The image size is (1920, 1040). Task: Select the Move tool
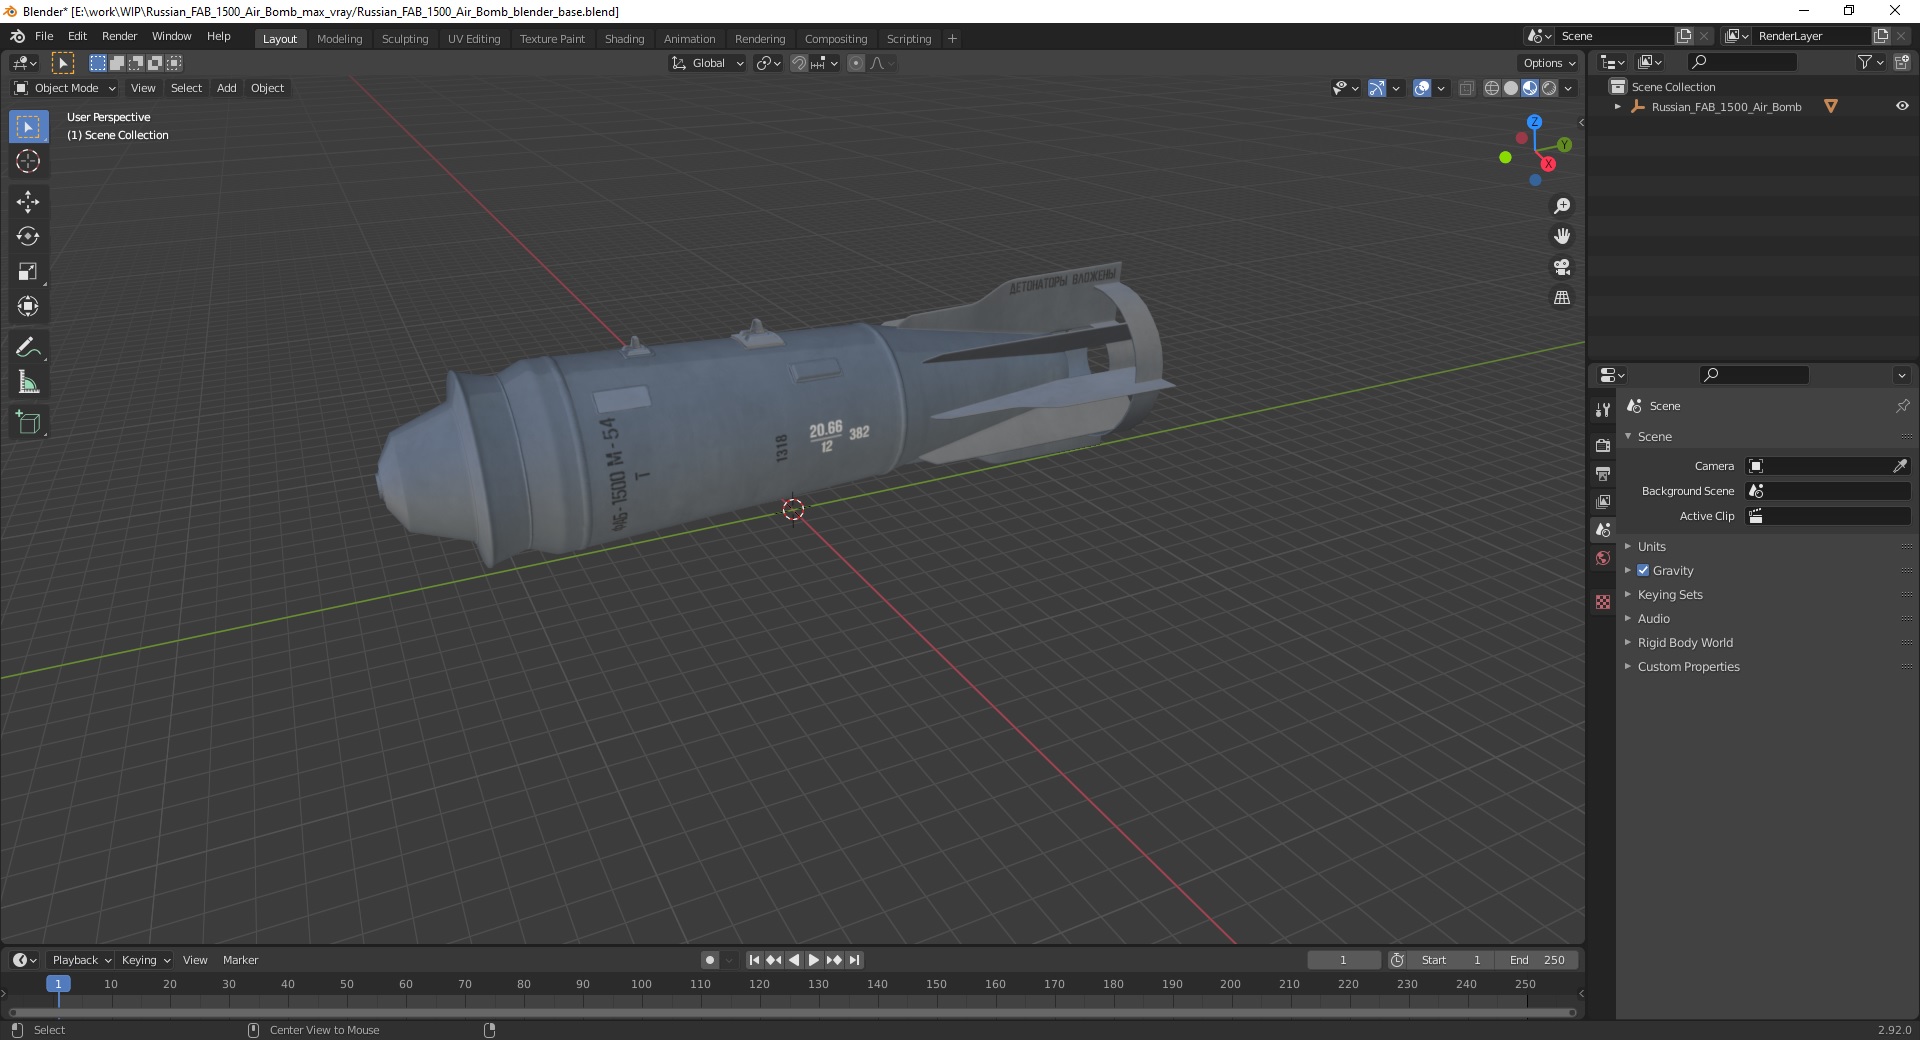tap(28, 202)
